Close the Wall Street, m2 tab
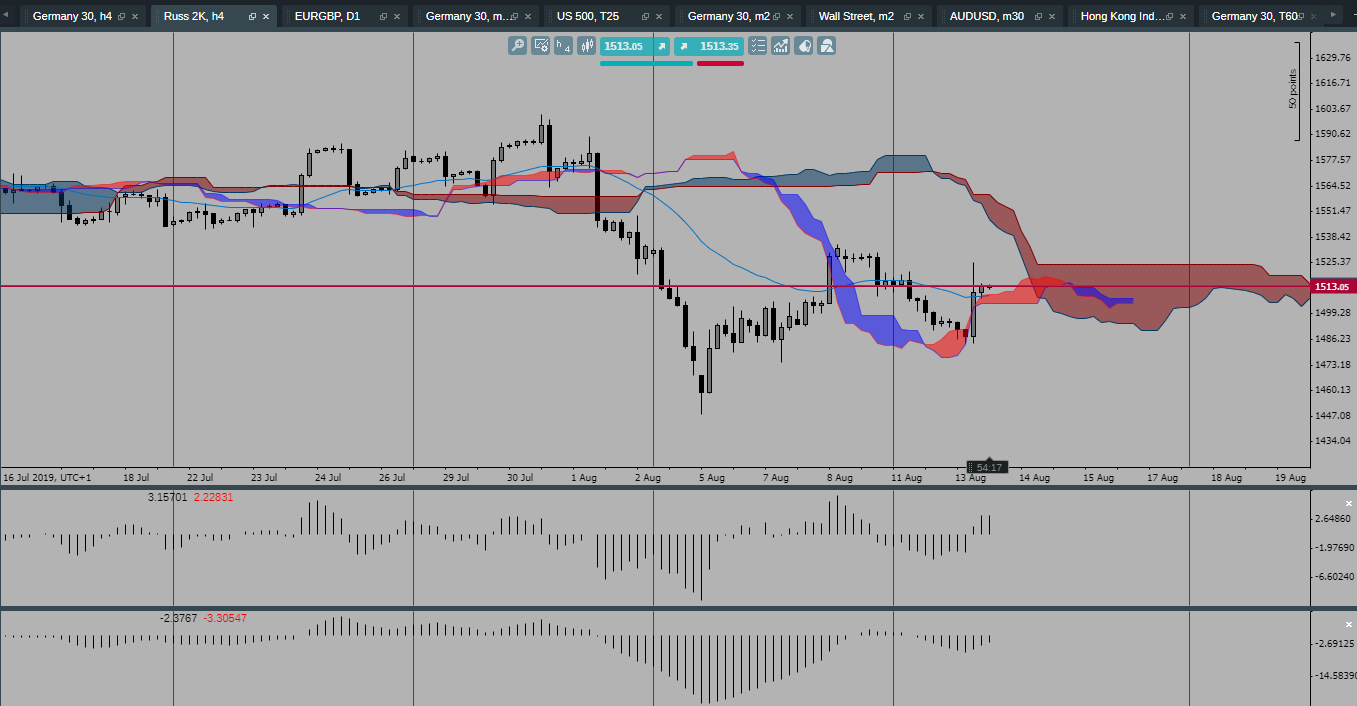The width and height of the screenshot is (1357, 706). tap(921, 17)
